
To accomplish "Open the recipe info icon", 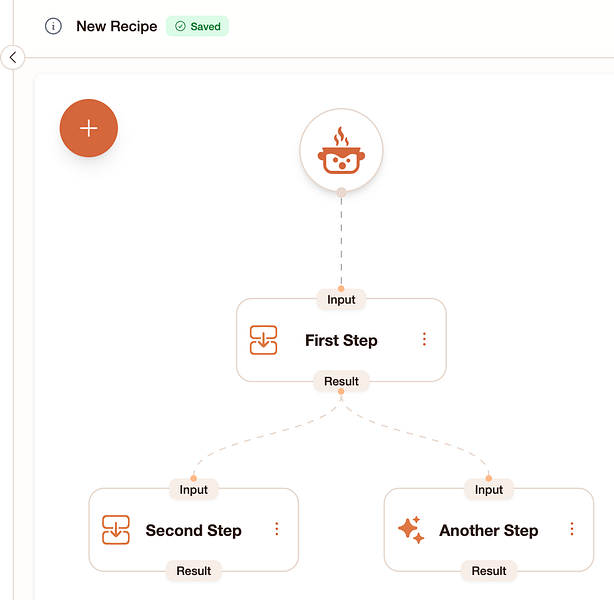I will [53, 26].
